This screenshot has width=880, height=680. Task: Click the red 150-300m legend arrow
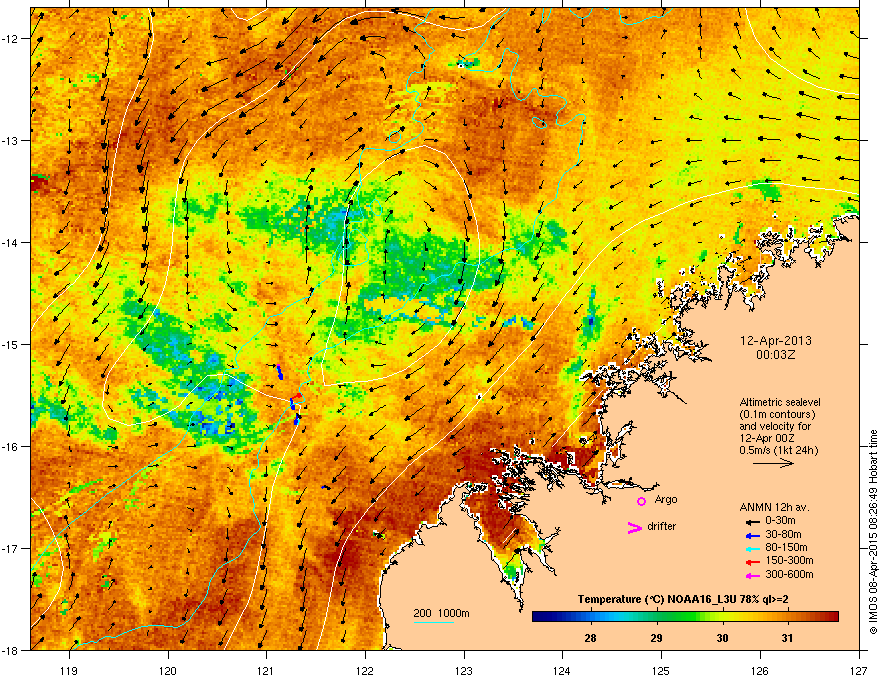tap(752, 562)
